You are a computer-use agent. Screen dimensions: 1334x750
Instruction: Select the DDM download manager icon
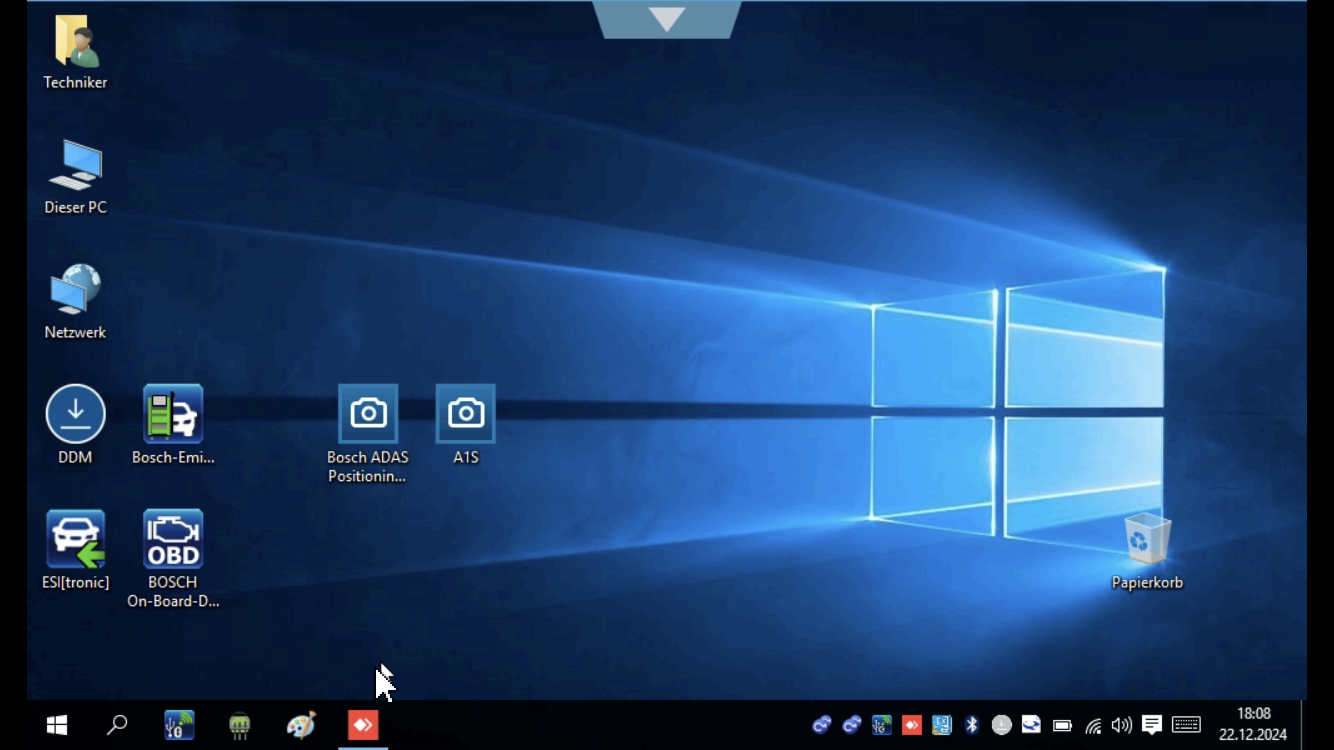(x=75, y=414)
